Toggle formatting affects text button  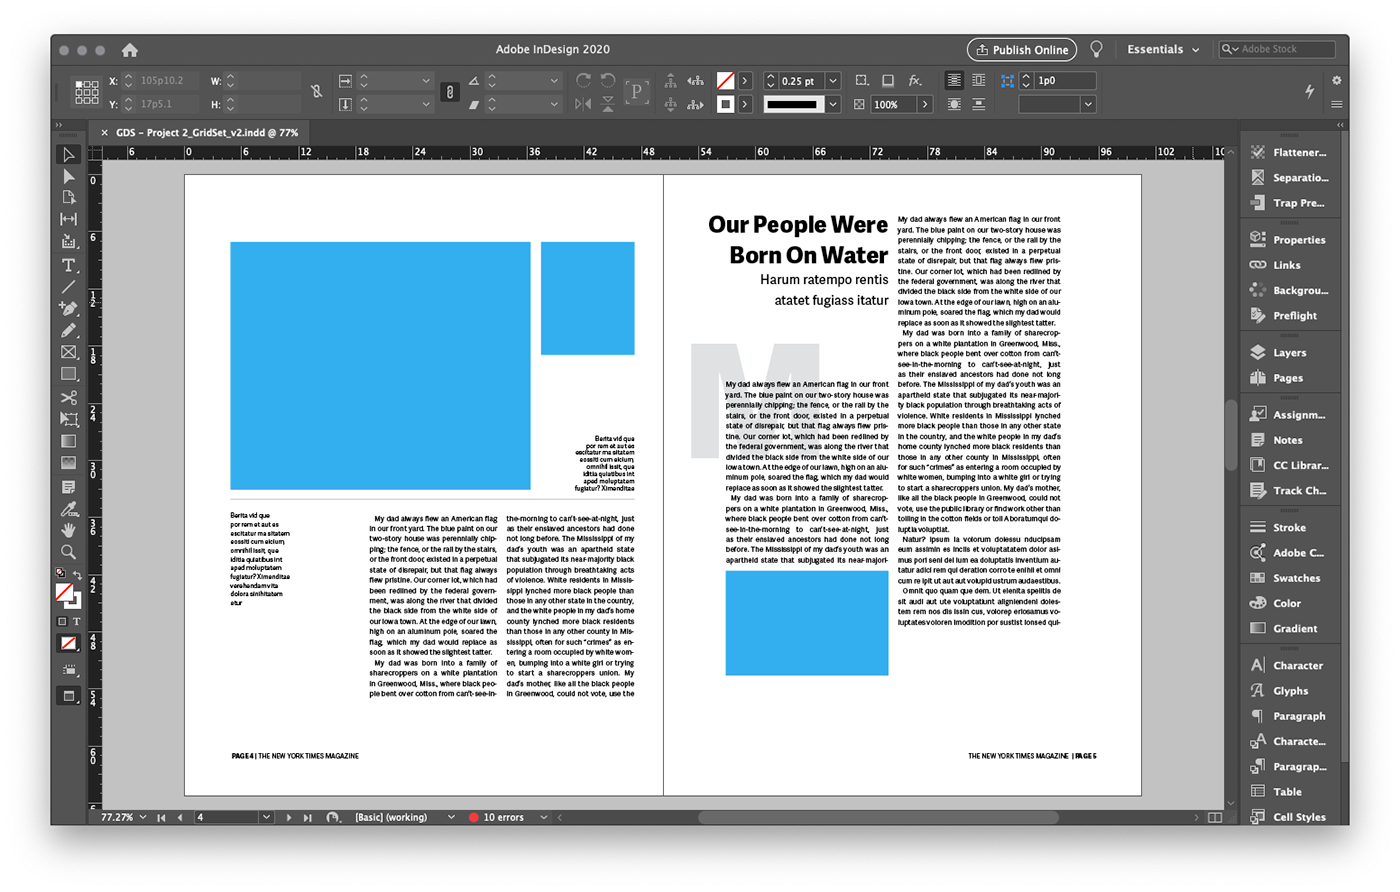pyautogui.click(x=77, y=622)
